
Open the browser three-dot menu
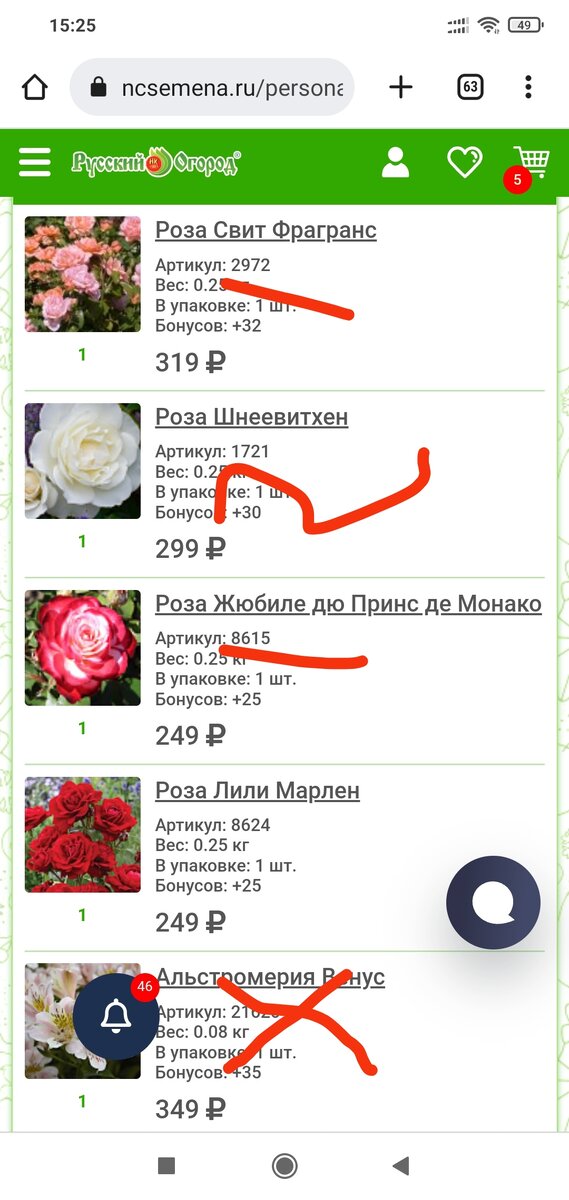click(x=529, y=87)
